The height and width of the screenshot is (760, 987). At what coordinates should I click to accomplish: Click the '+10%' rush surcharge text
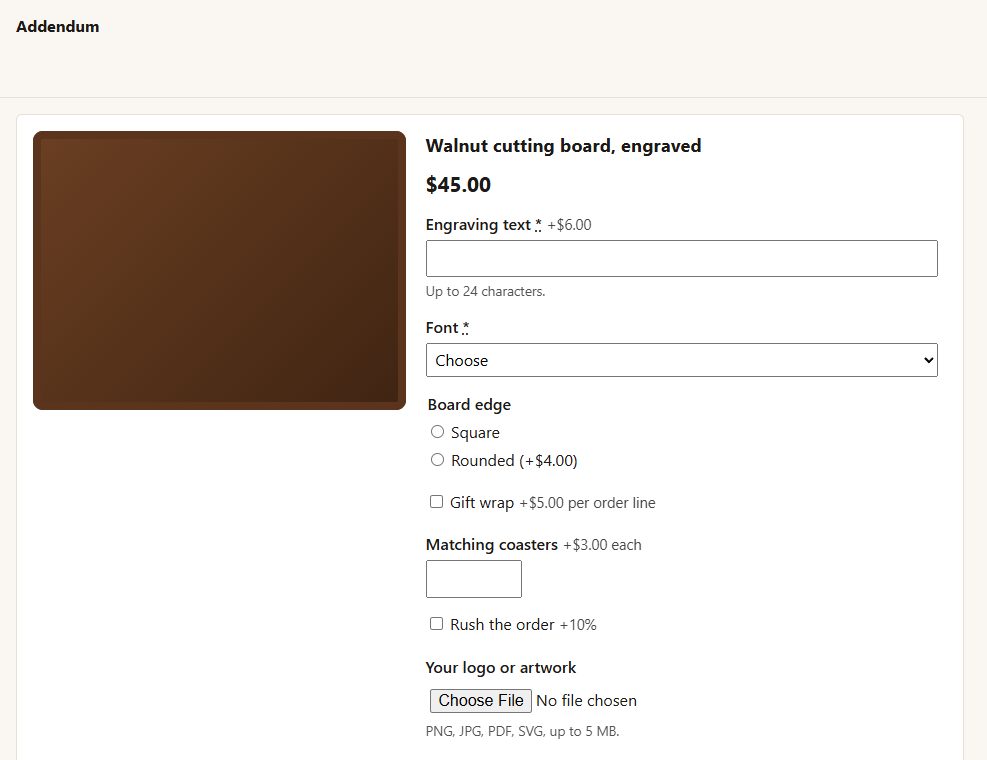578,625
